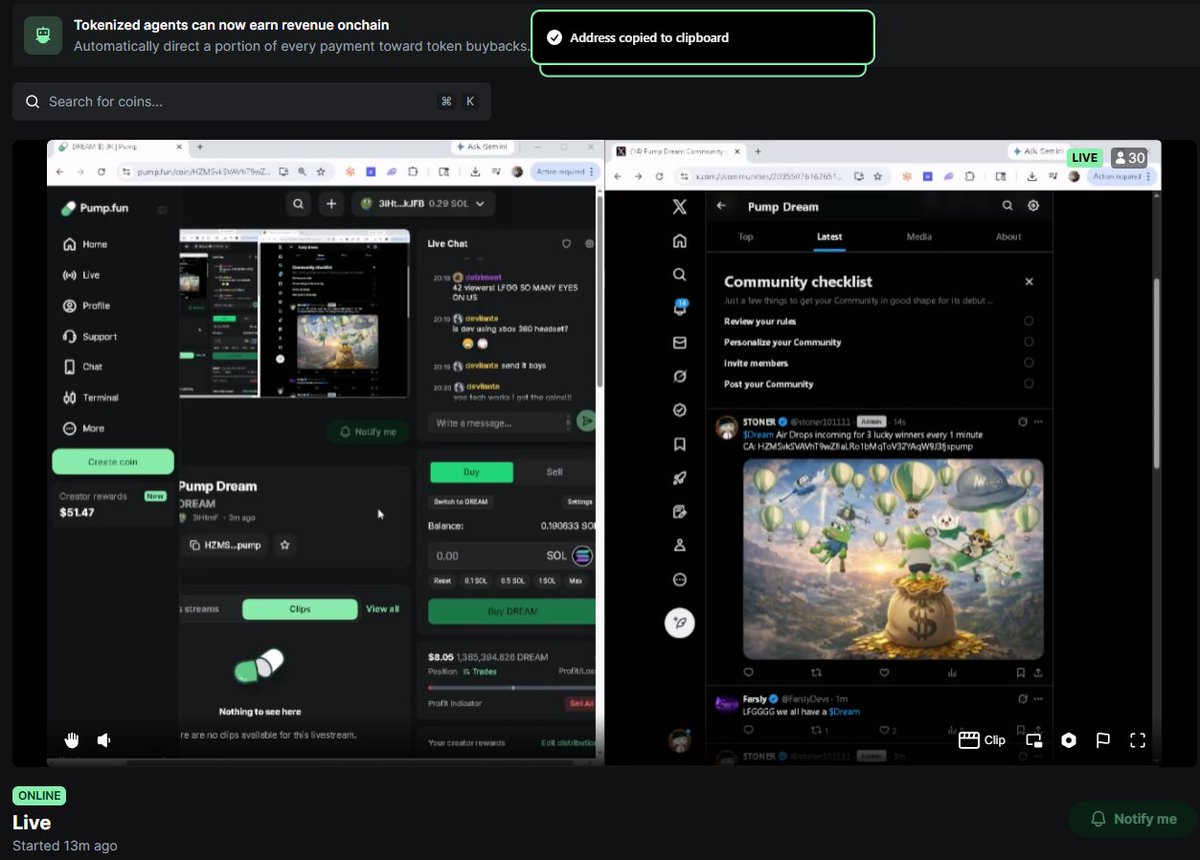Screen dimensions: 1200x860
Task: Click the bottom Notify me button
Action: point(1132,819)
